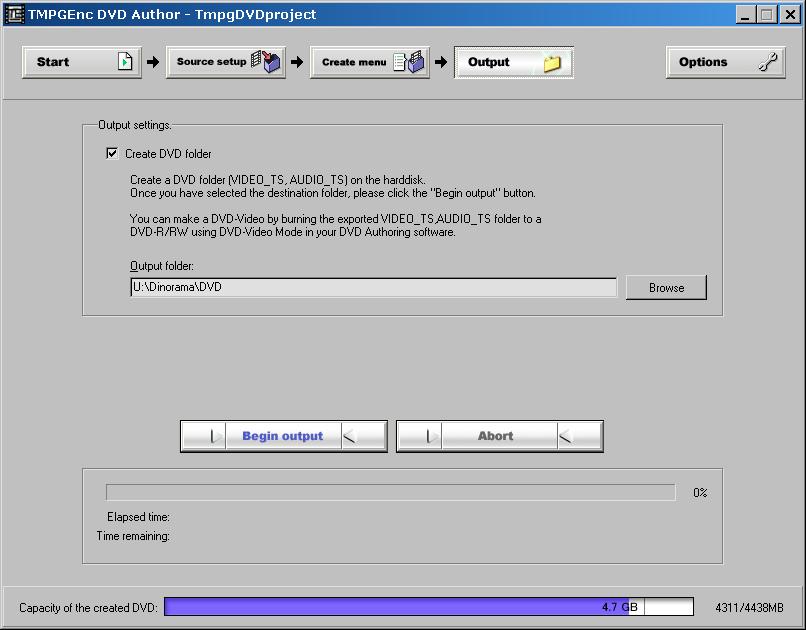
Task: Open the Options dialog
Action: (704, 62)
